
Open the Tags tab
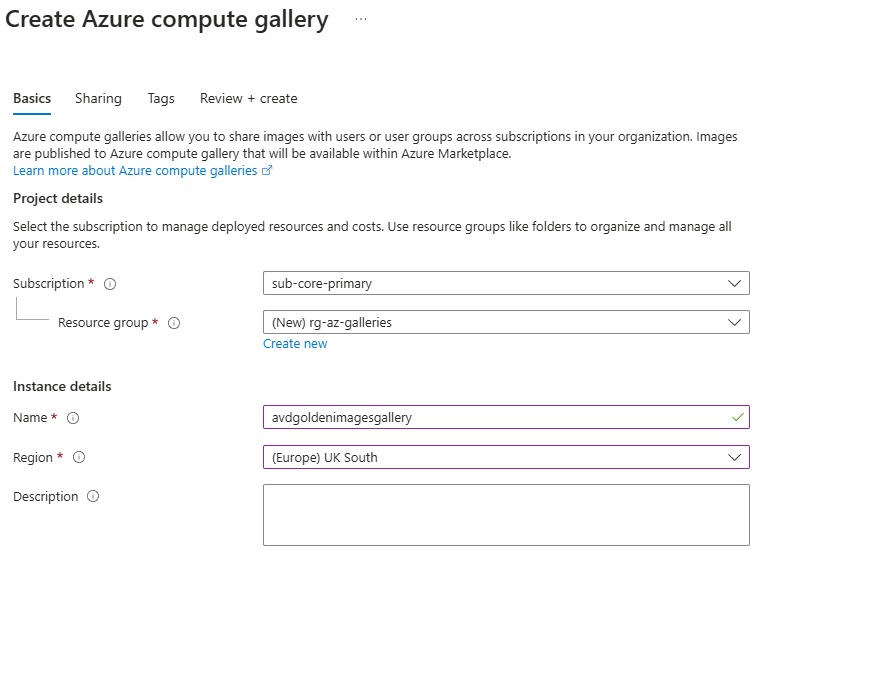(x=161, y=98)
